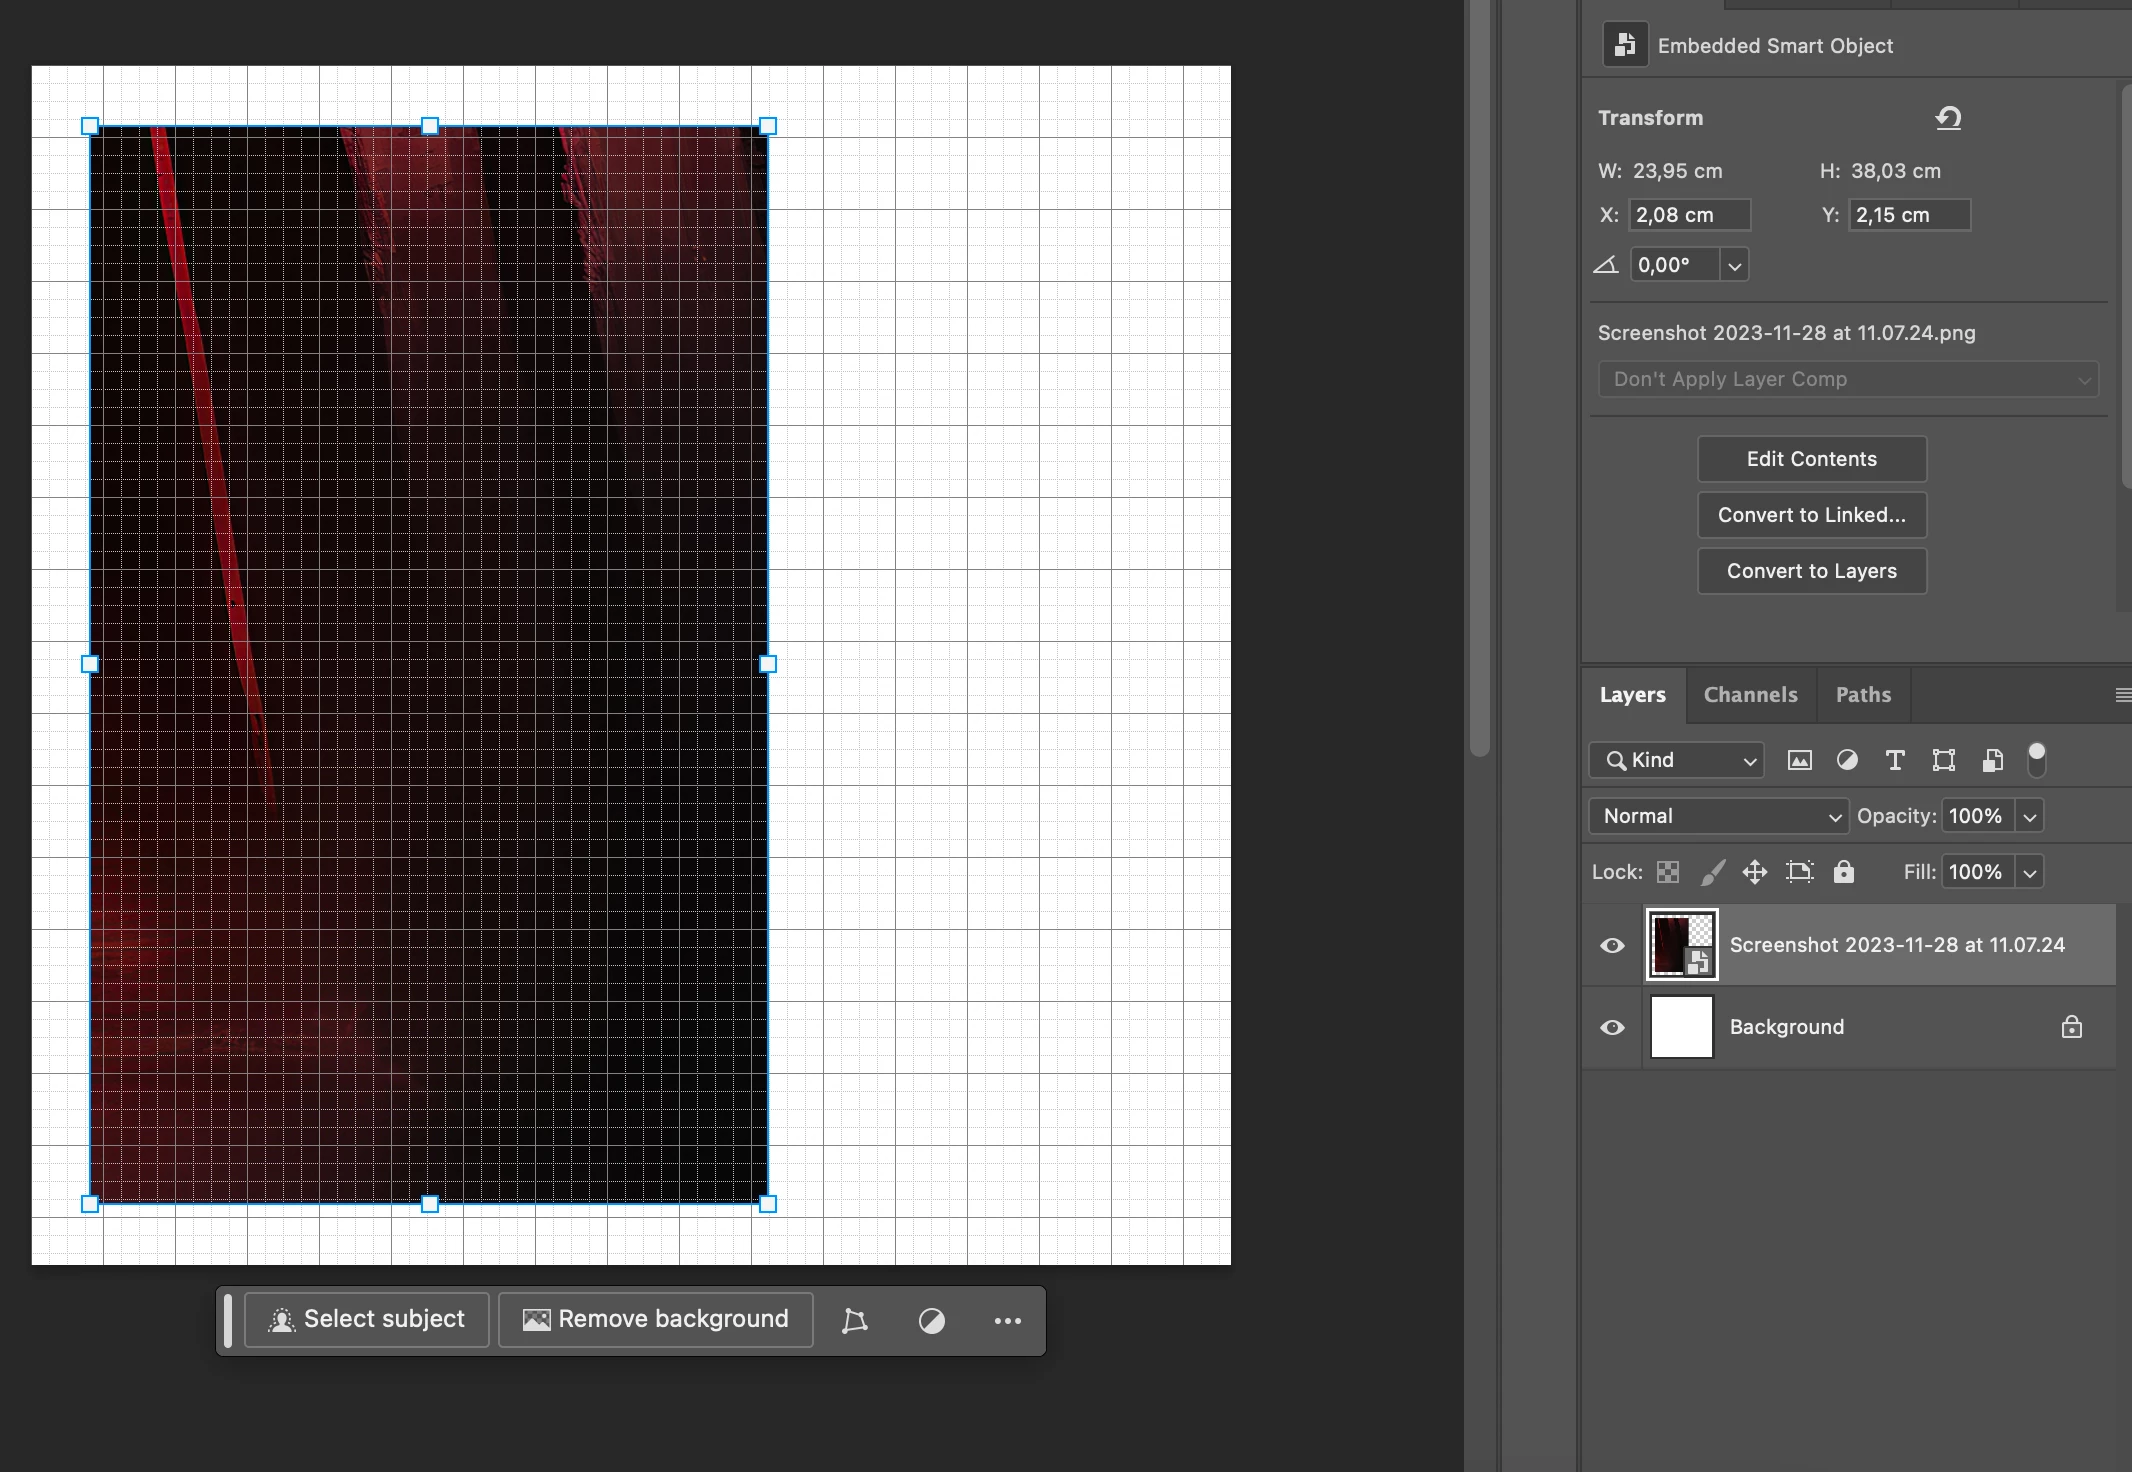2132x1472 pixels.
Task: Click lock all padlock icon
Action: [1843, 872]
